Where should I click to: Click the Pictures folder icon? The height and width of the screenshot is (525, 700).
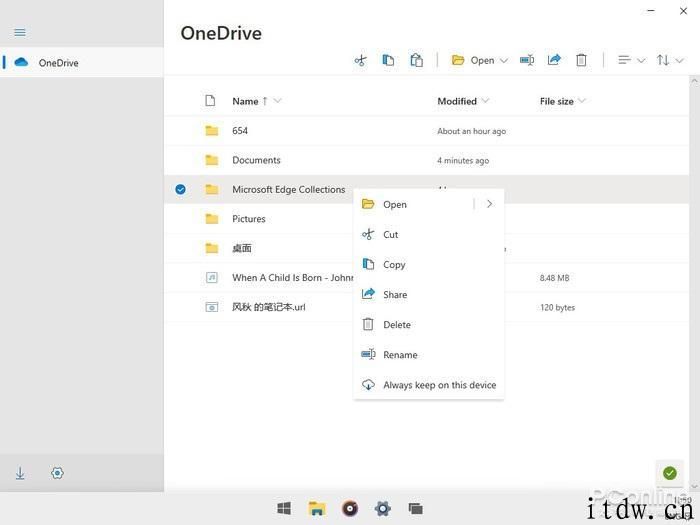(212, 219)
